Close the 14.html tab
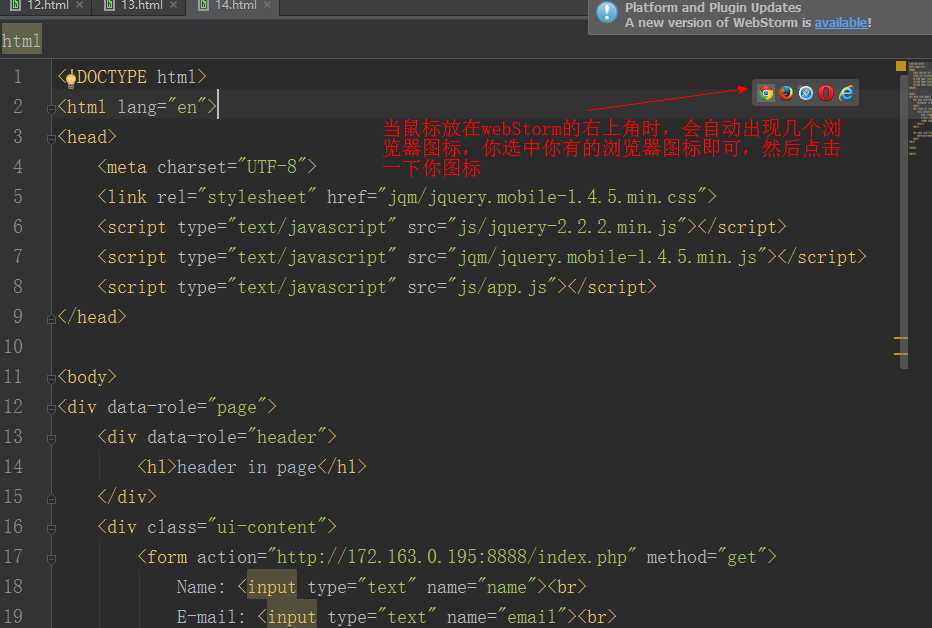Viewport: 932px width, 628px height. (x=267, y=5)
